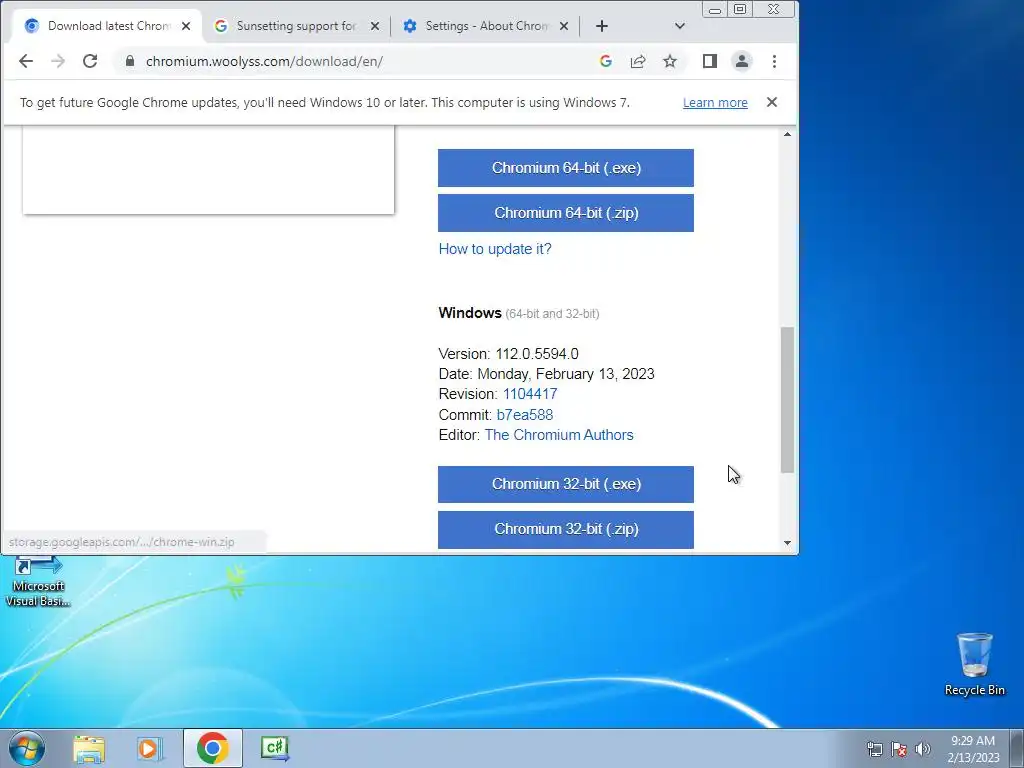Reload the current page
Screen dimensions: 1024x768
pyautogui.click(x=90, y=61)
